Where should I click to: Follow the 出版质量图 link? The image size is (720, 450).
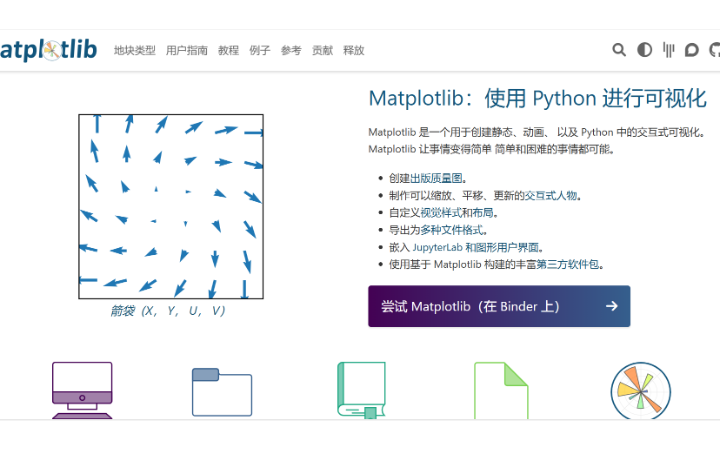pyautogui.click(x=436, y=178)
